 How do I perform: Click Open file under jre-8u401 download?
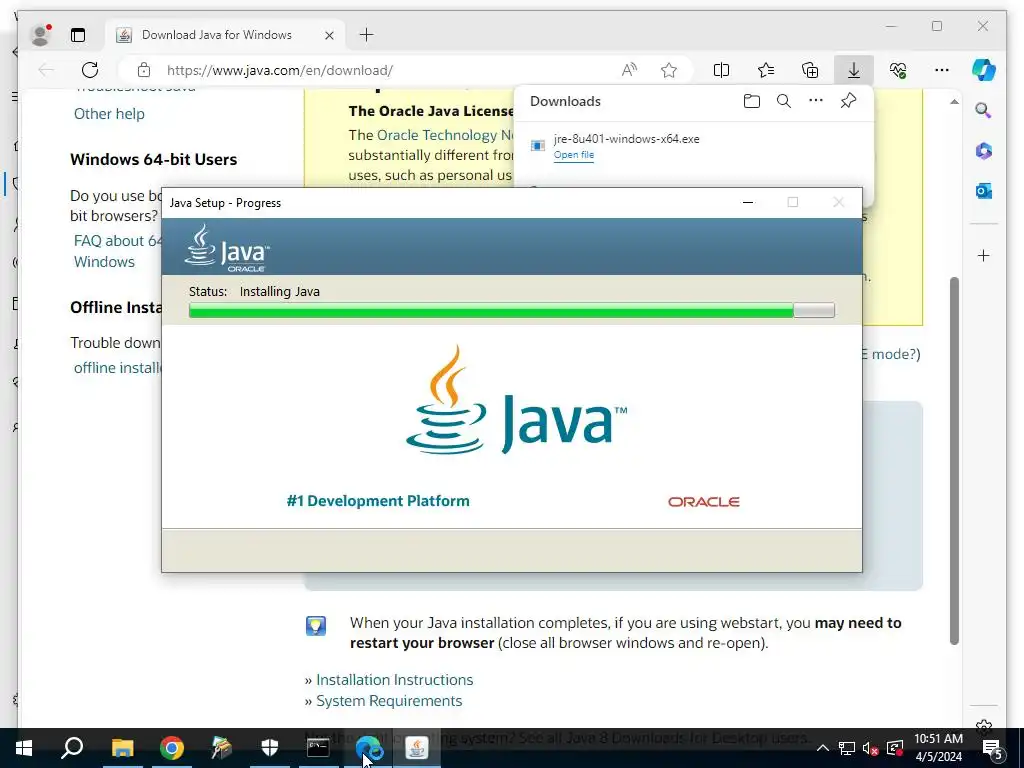click(574, 155)
